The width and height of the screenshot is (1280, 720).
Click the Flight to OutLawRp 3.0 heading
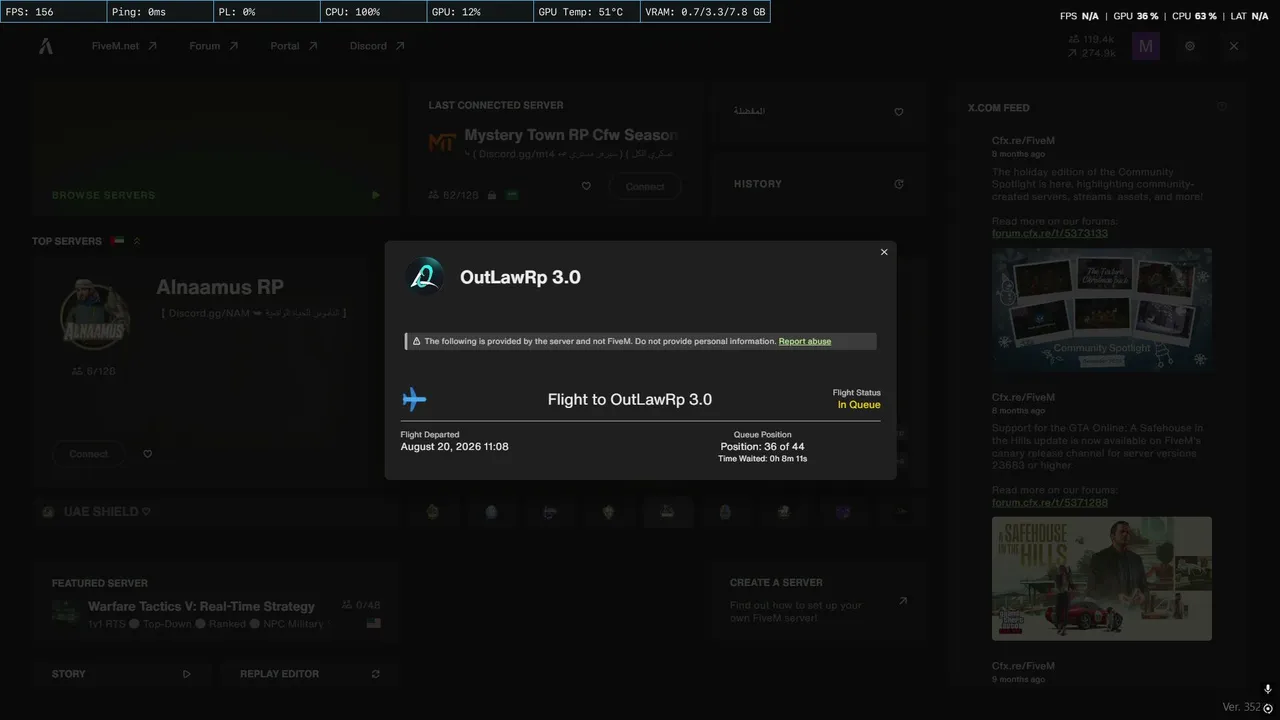(x=630, y=400)
